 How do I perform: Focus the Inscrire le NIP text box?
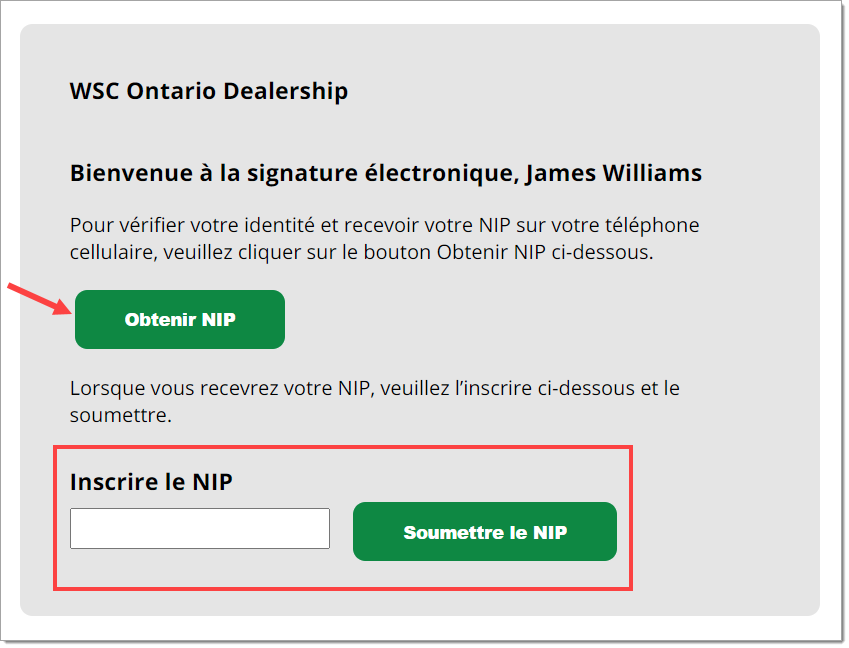200,528
